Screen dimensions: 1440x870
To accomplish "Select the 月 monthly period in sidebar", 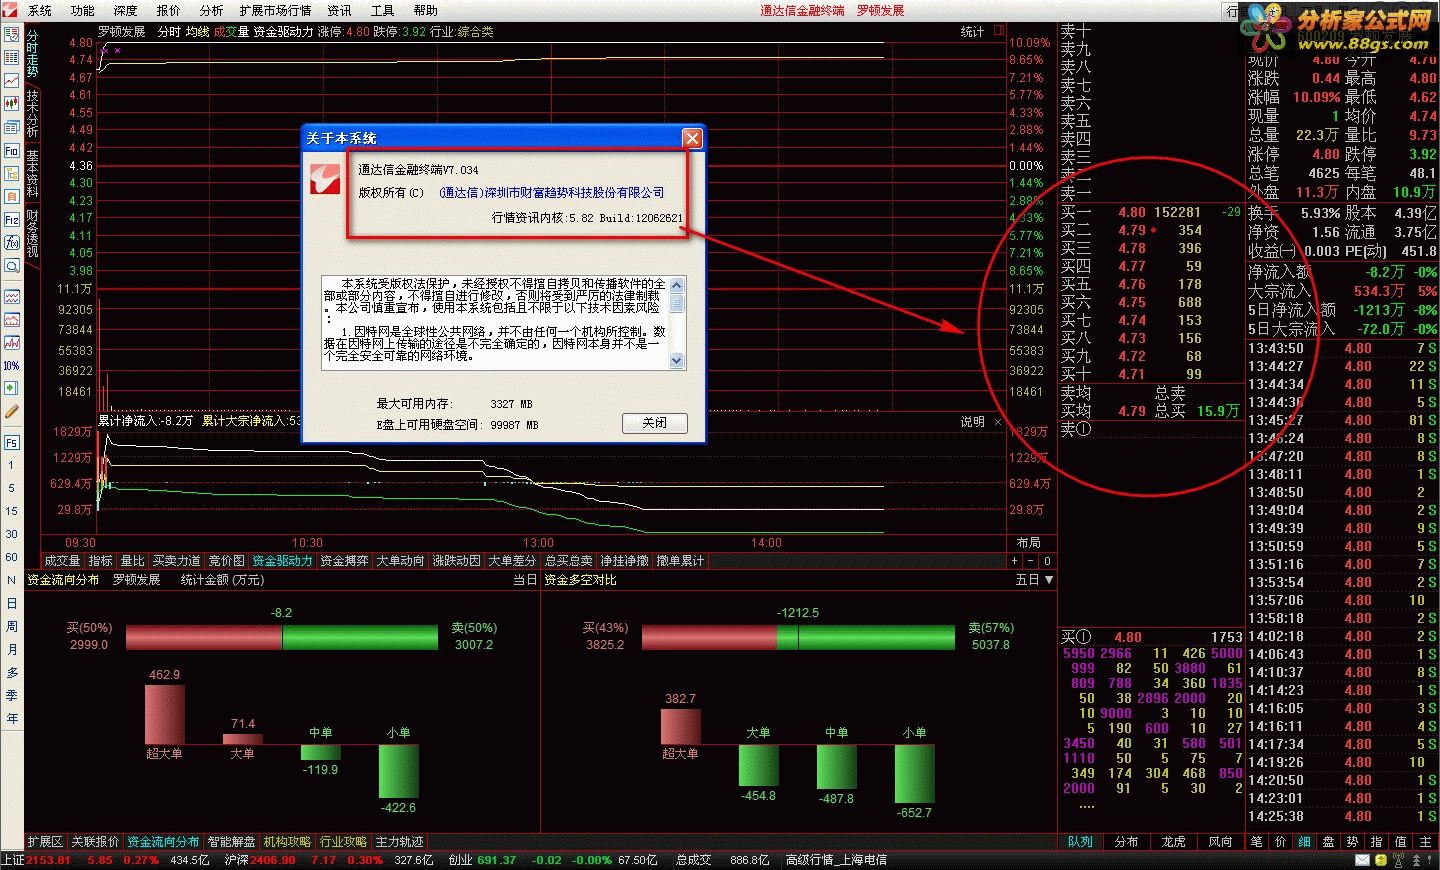I will point(12,649).
